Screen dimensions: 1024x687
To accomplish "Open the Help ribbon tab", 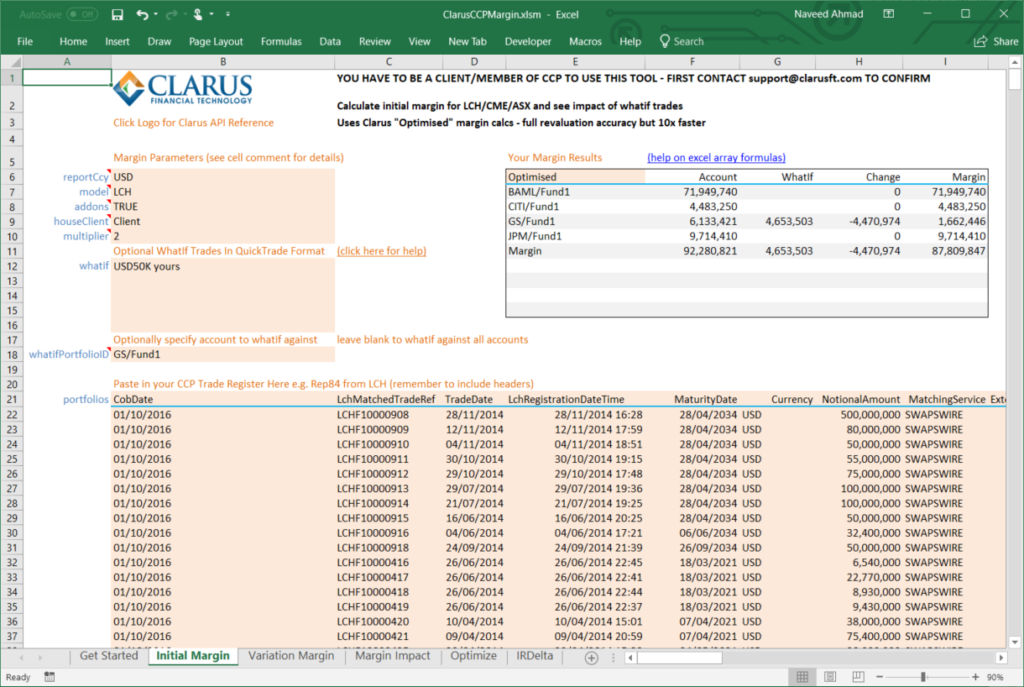I will tap(630, 41).
